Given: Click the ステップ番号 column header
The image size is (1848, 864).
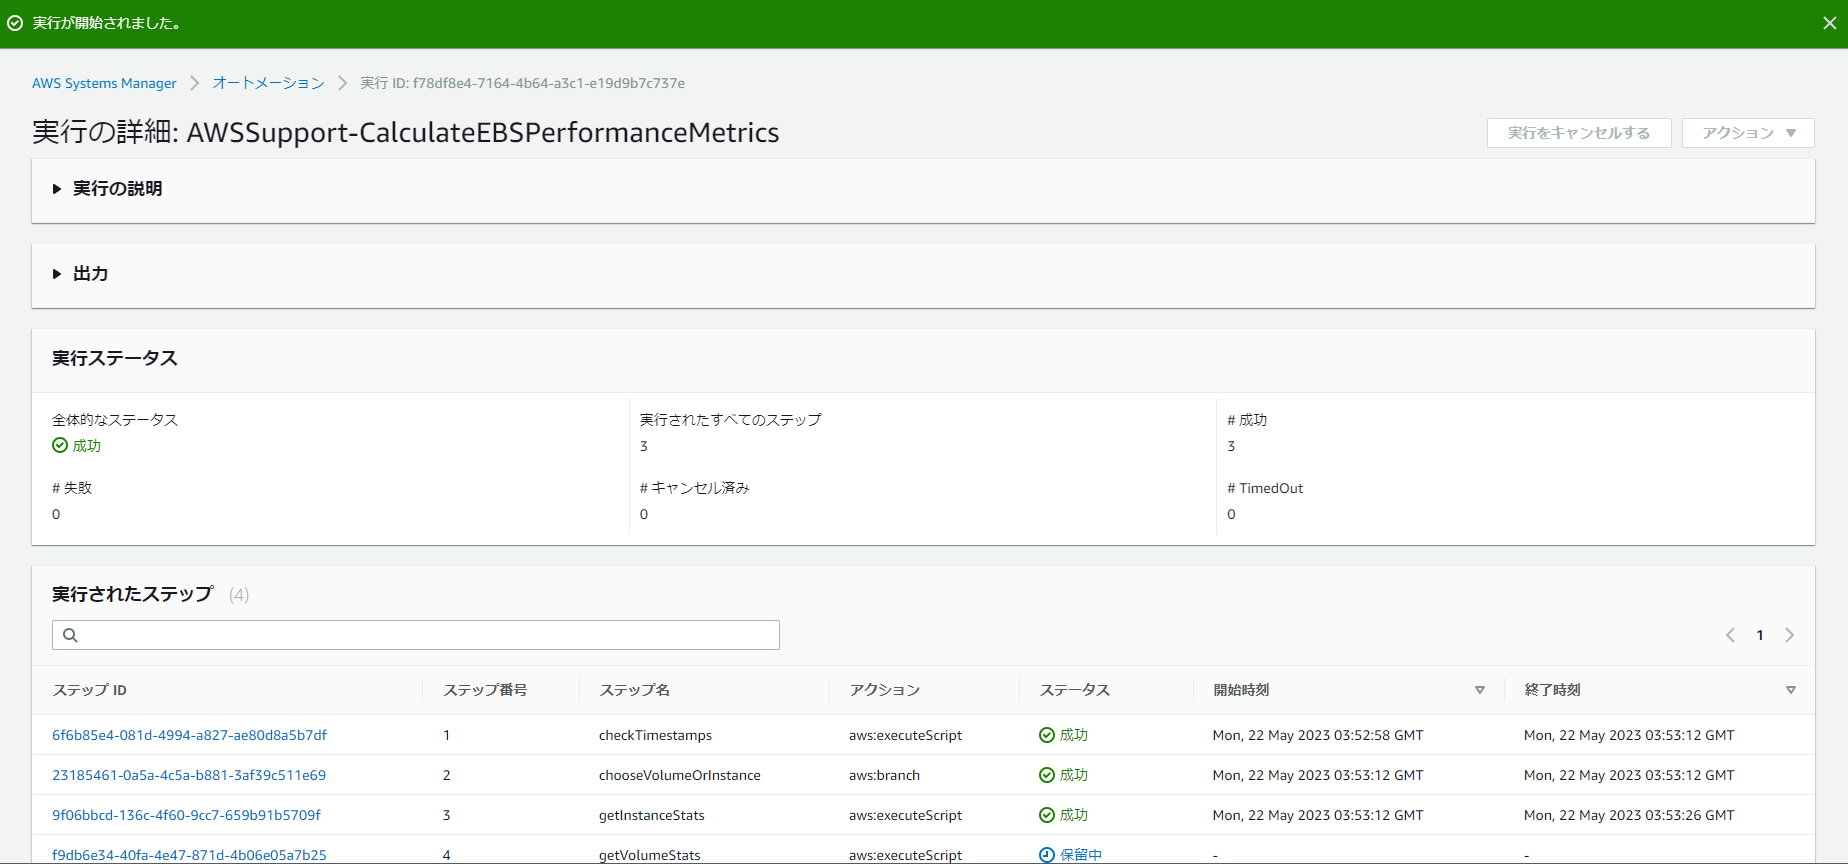Looking at the screenshot, I should click(485, 690).
